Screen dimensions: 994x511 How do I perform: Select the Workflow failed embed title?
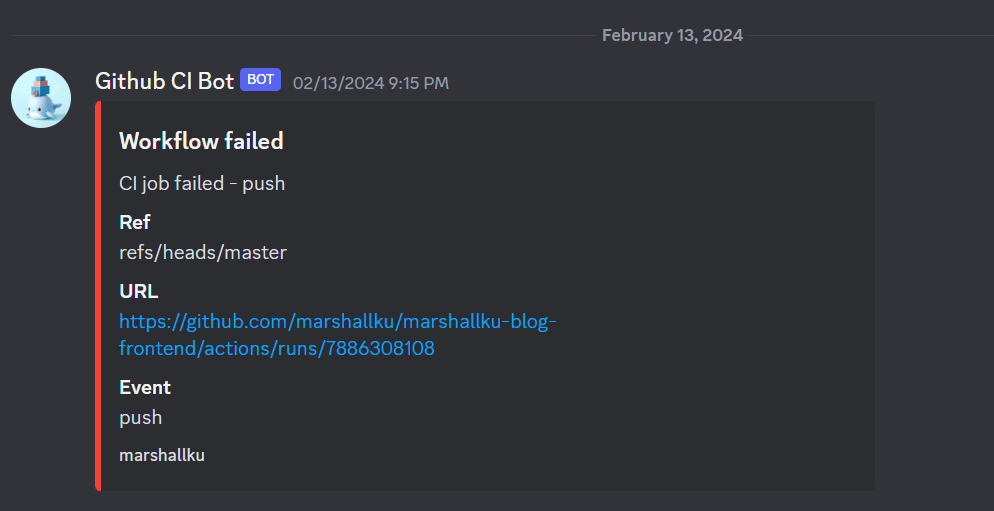tap(201, 141)
